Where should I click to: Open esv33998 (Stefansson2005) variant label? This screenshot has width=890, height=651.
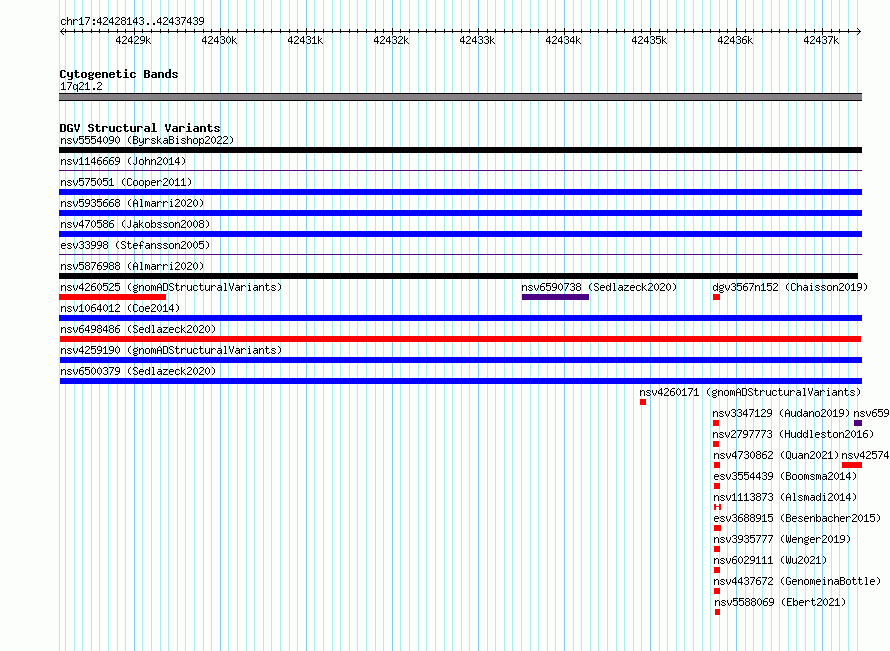coord(135,245)
